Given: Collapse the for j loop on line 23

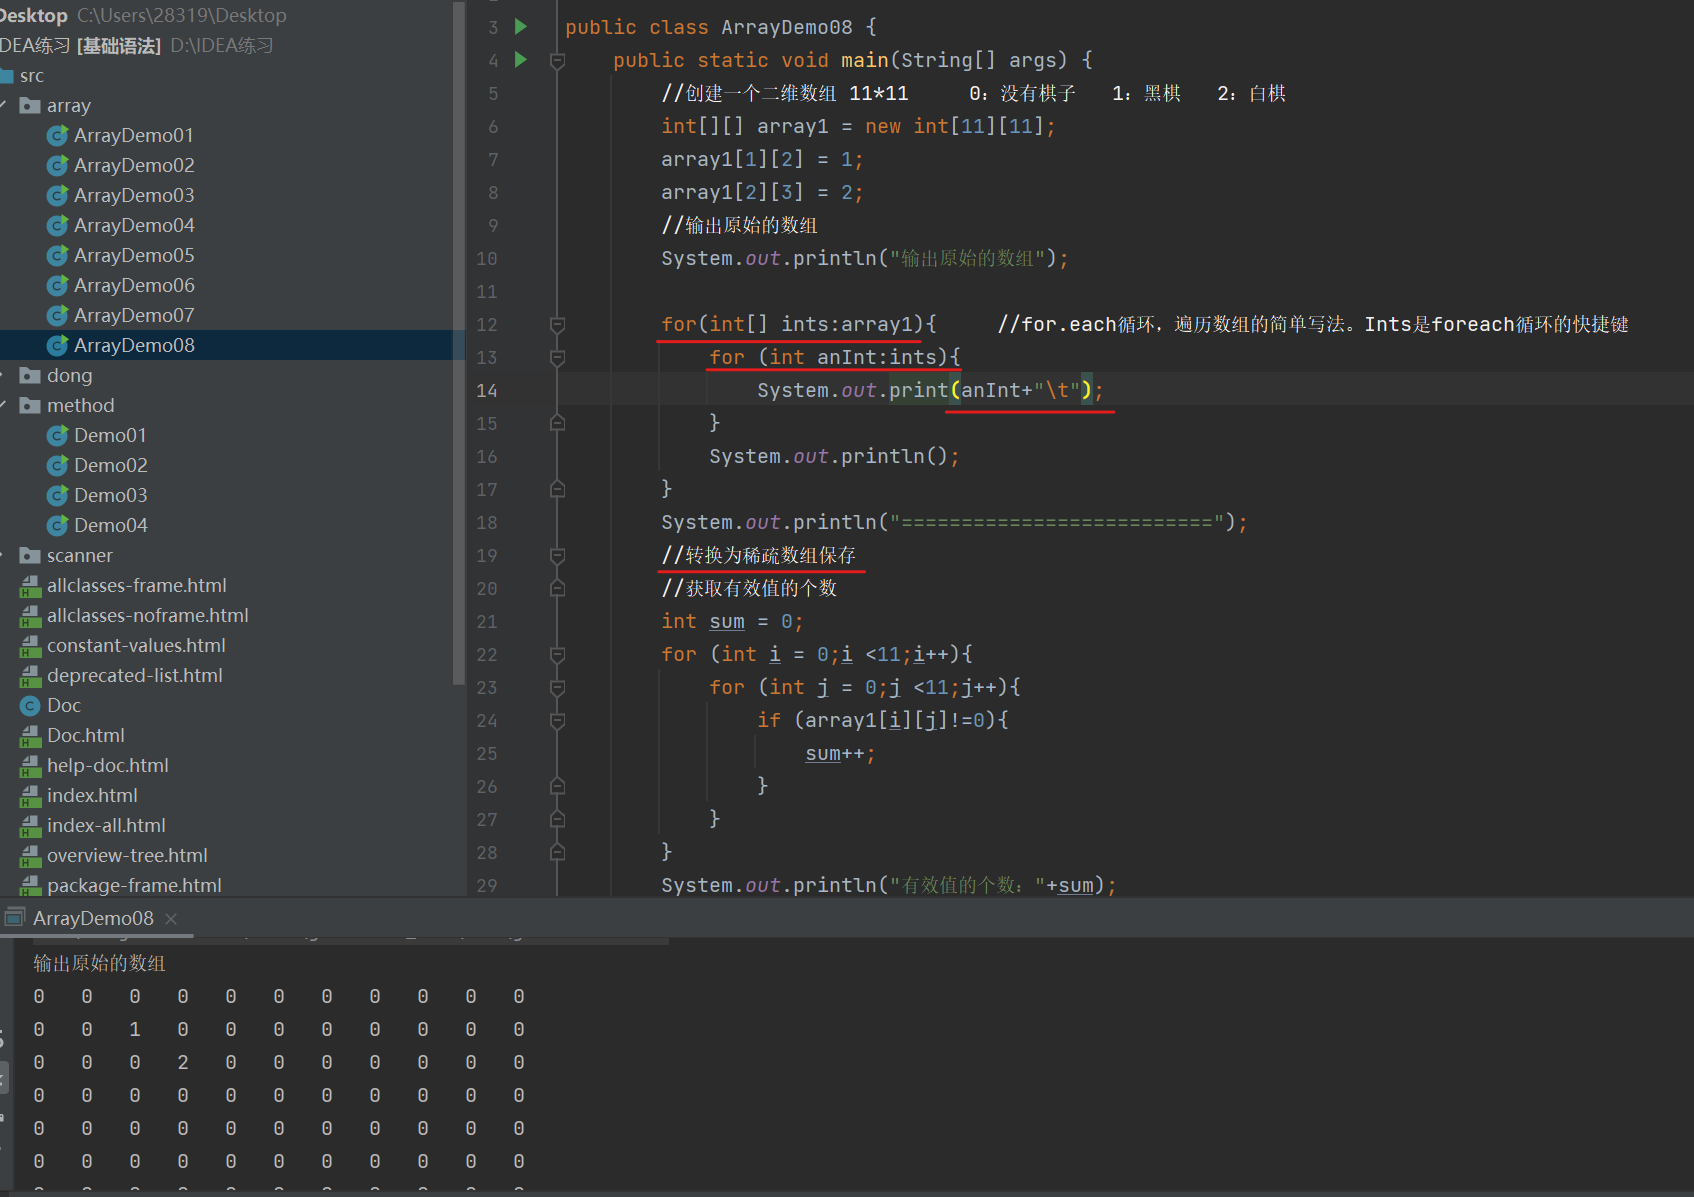Looking at the screenshot, I should click(558, 688).
